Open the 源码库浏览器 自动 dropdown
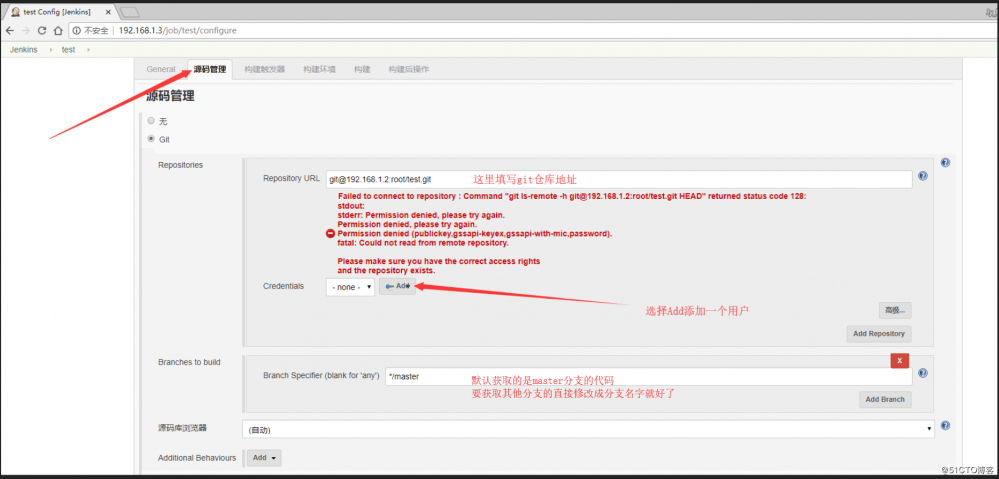Image resolution: width=999 pixels, height=479 pixels. [x=588, y=429]
